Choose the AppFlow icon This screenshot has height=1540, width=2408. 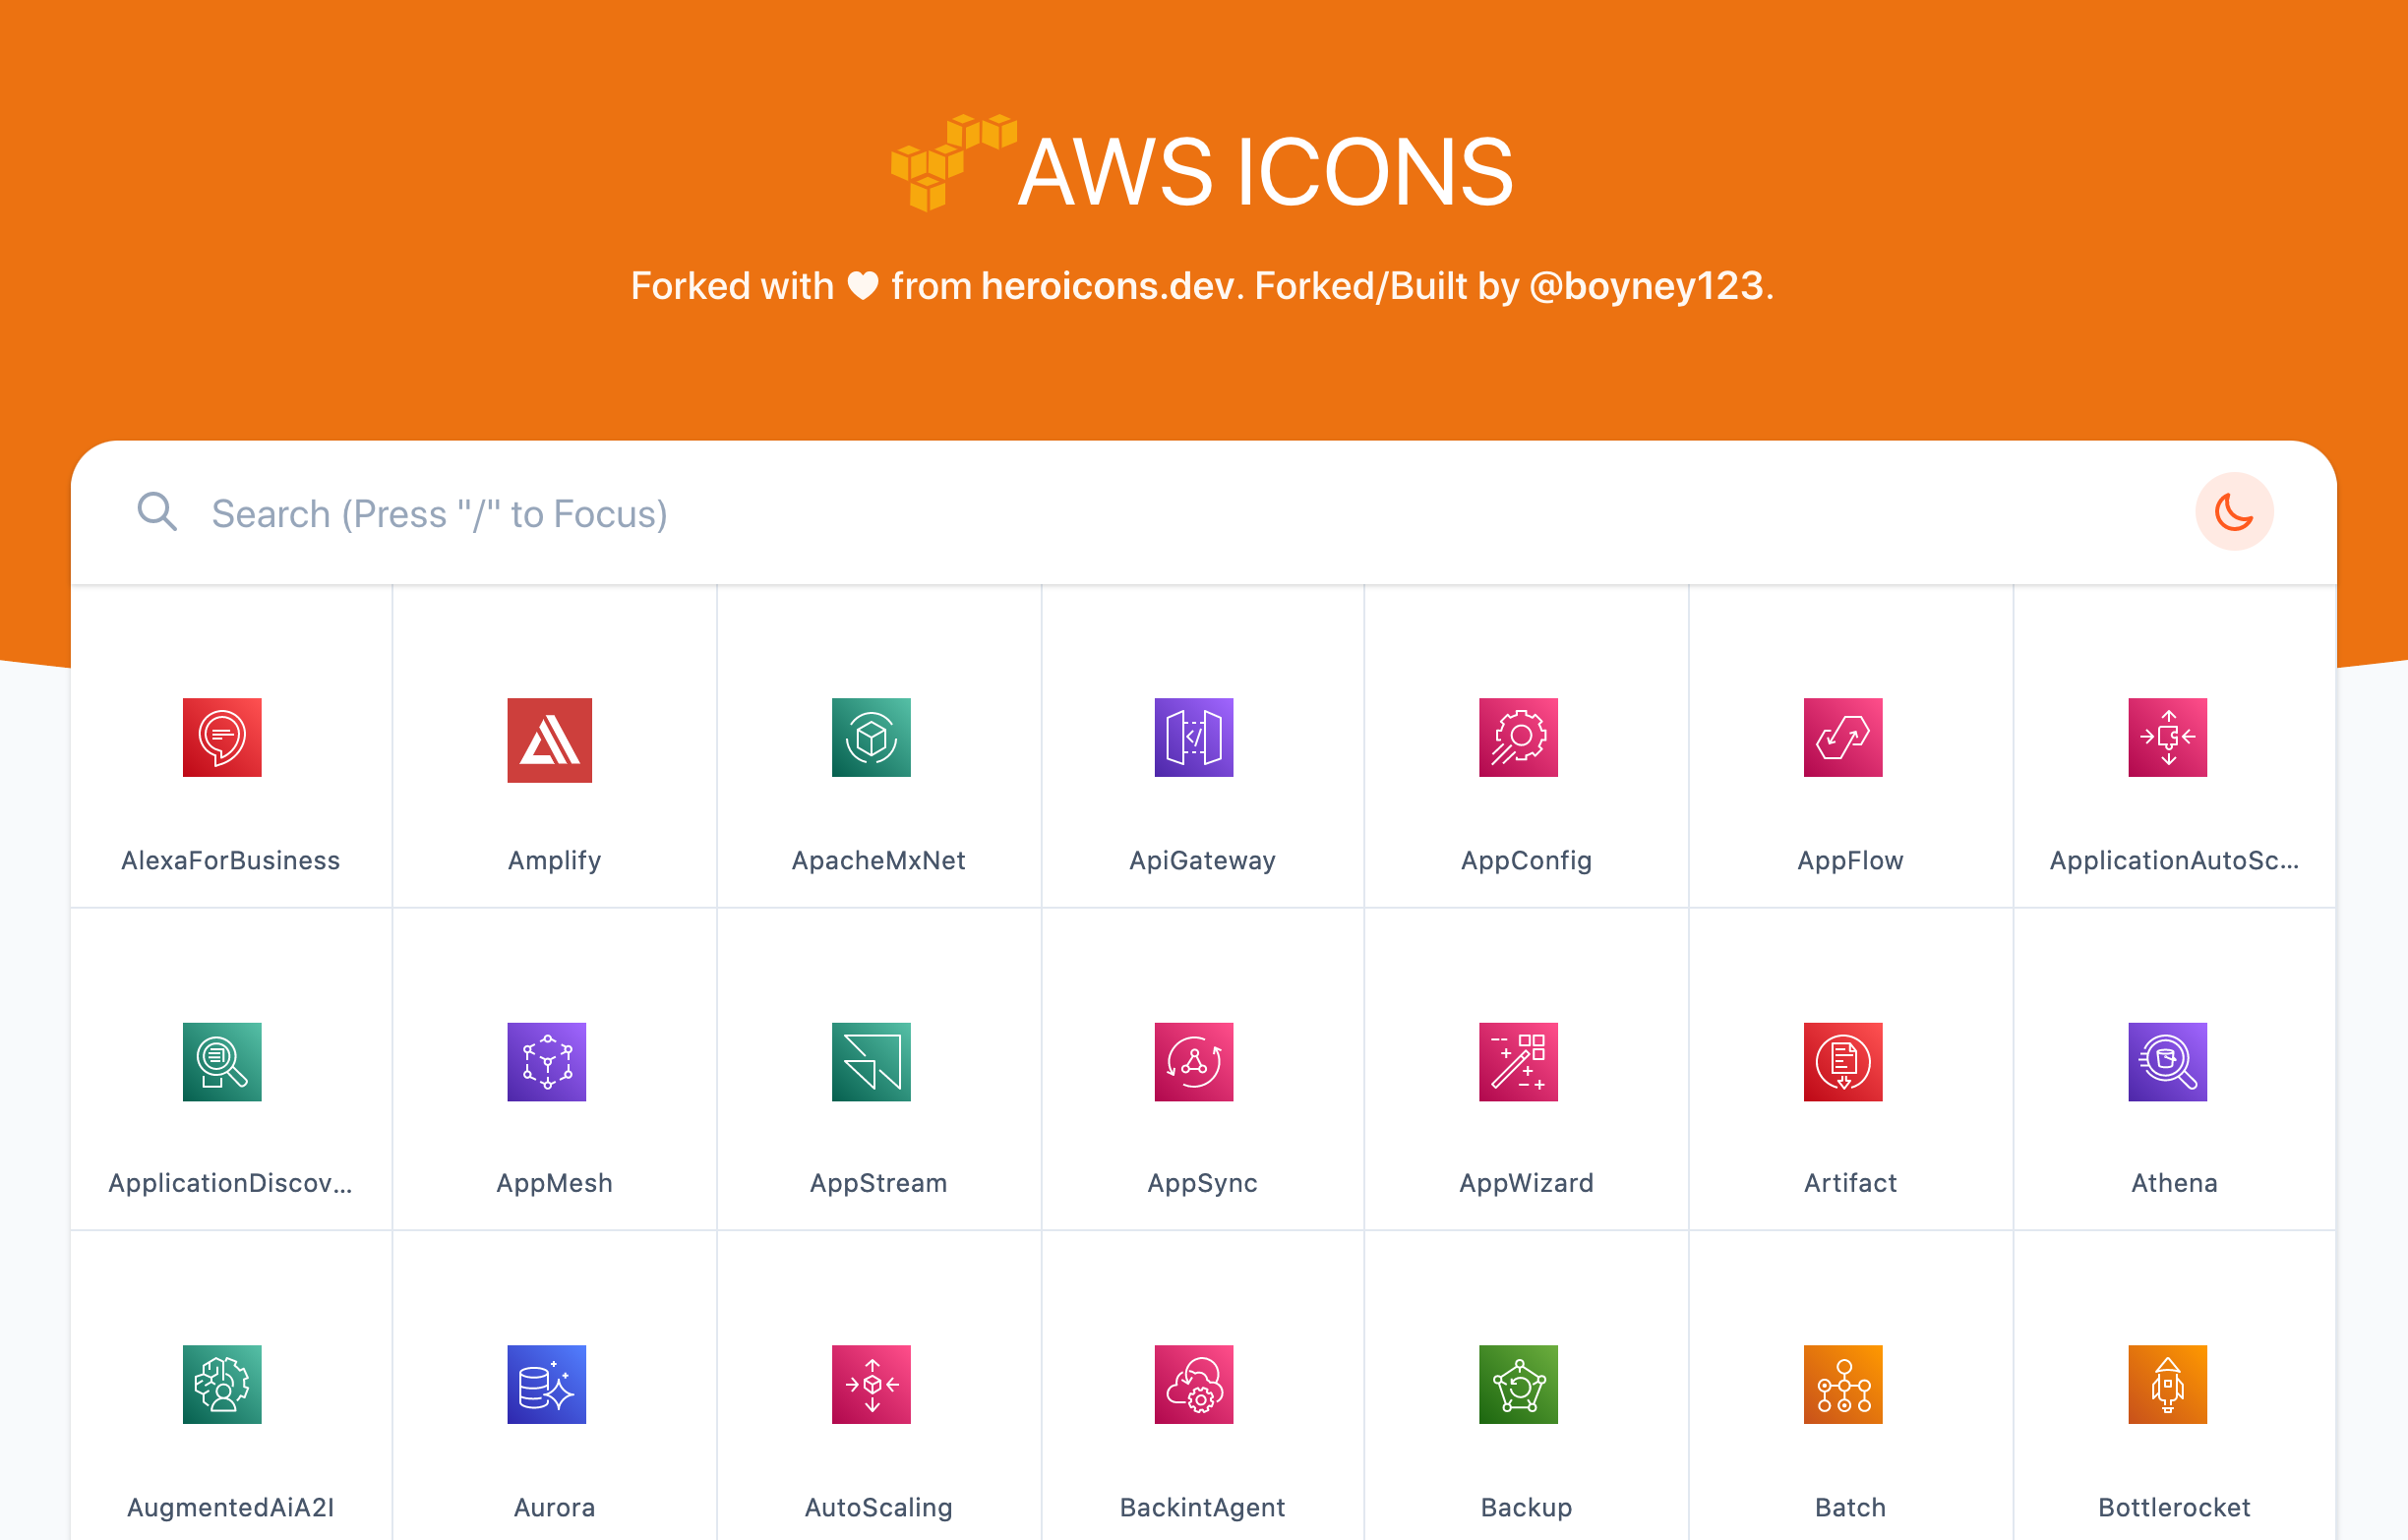1844,739
